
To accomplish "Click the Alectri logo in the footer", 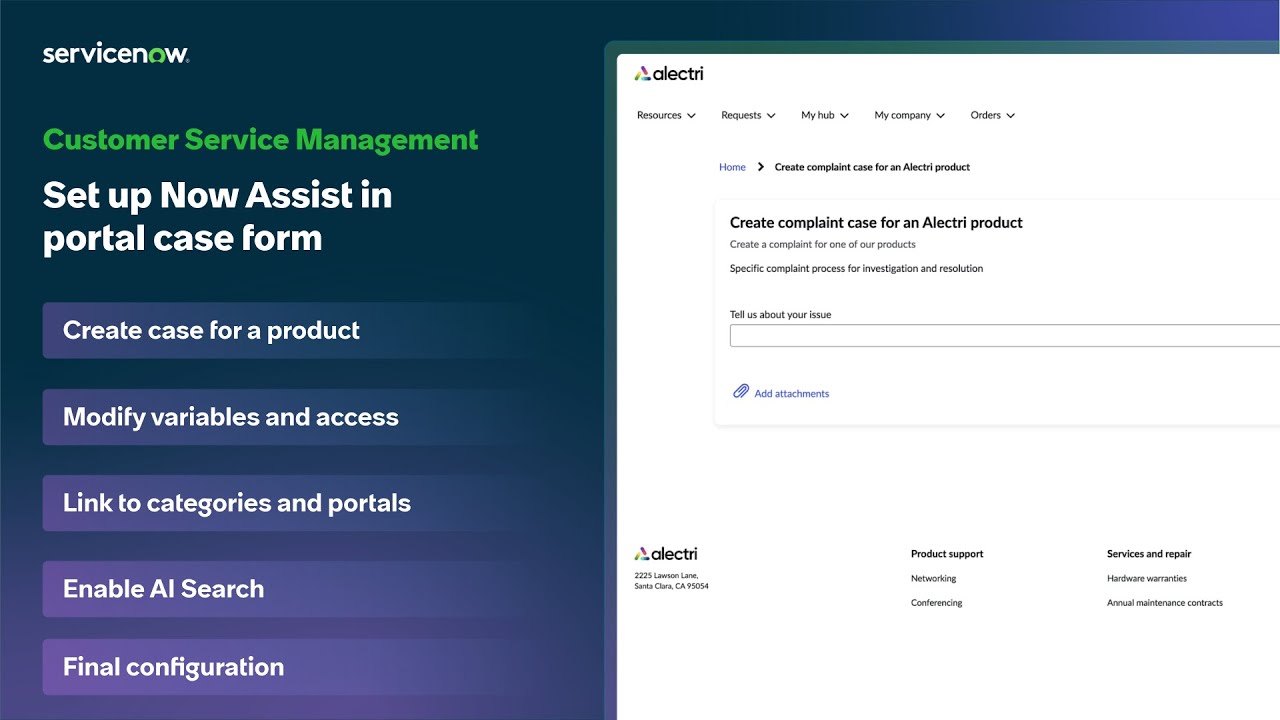I will point(666,553).
